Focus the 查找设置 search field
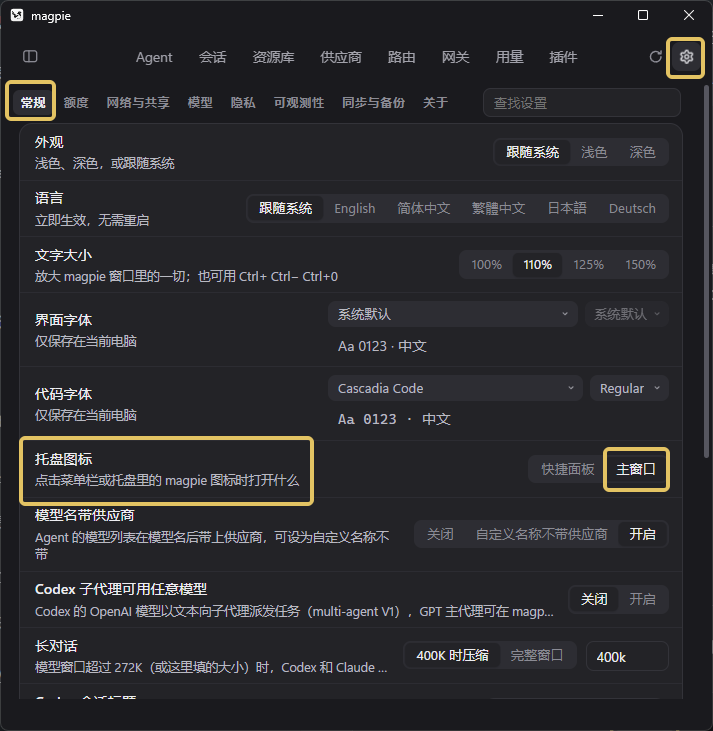Screen dimensions: 713x731 pos(581,103)
